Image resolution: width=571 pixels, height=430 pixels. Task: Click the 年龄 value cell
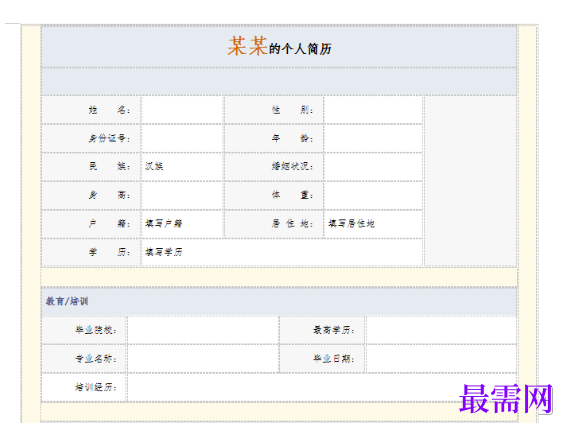tap(373, 138)
